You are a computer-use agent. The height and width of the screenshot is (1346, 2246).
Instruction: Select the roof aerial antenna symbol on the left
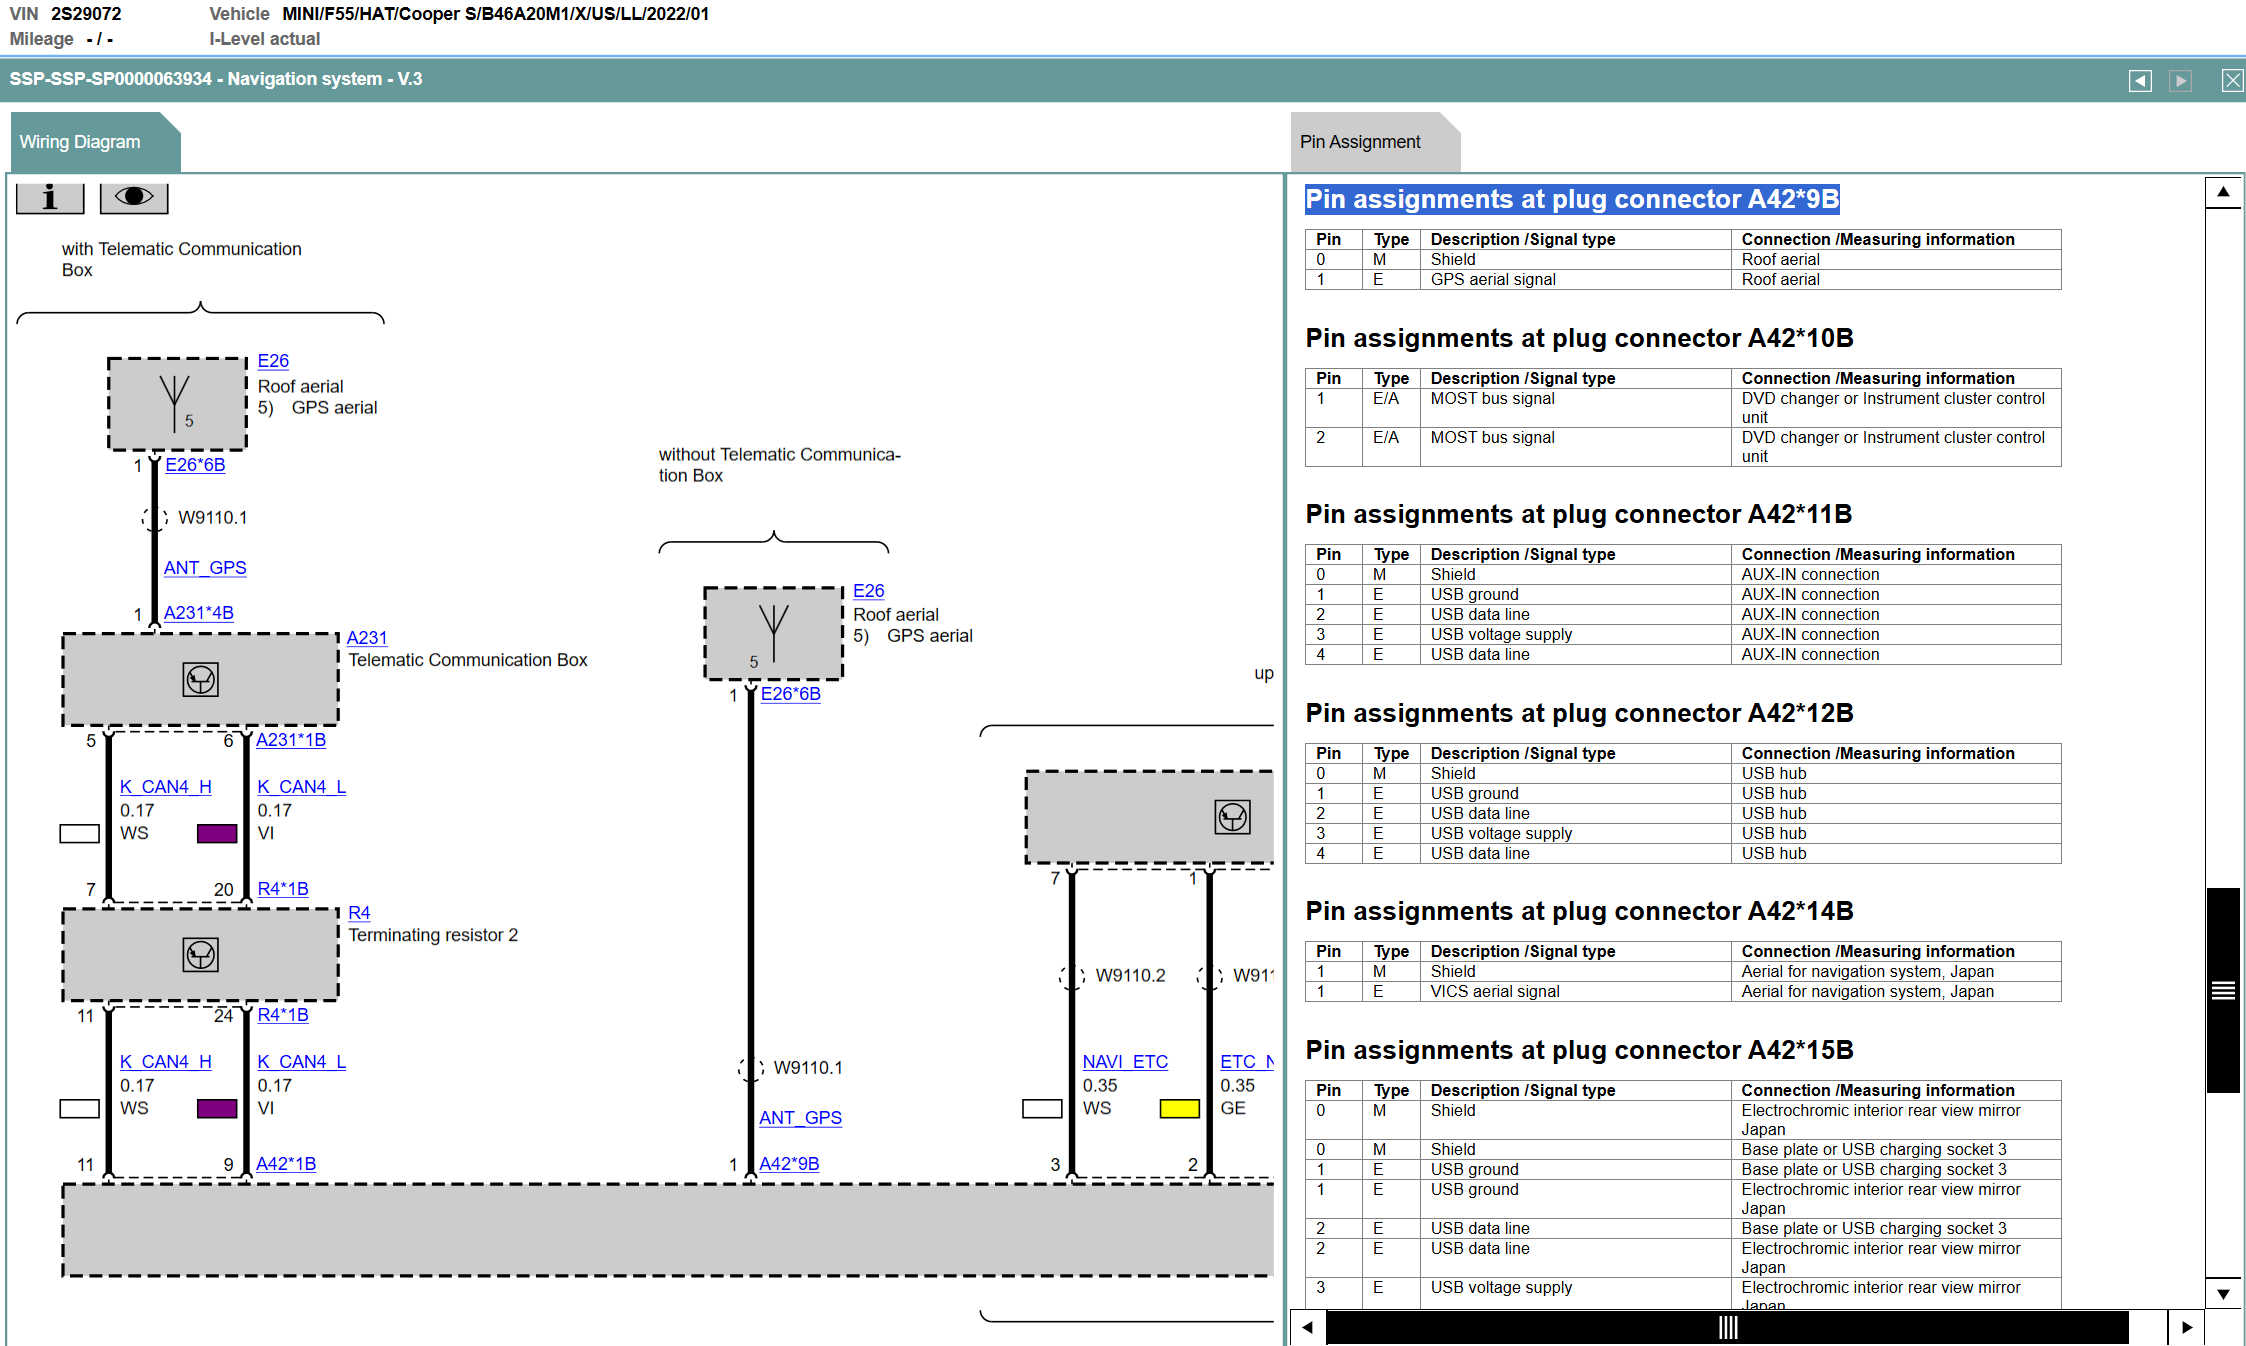tap(175, 402)
